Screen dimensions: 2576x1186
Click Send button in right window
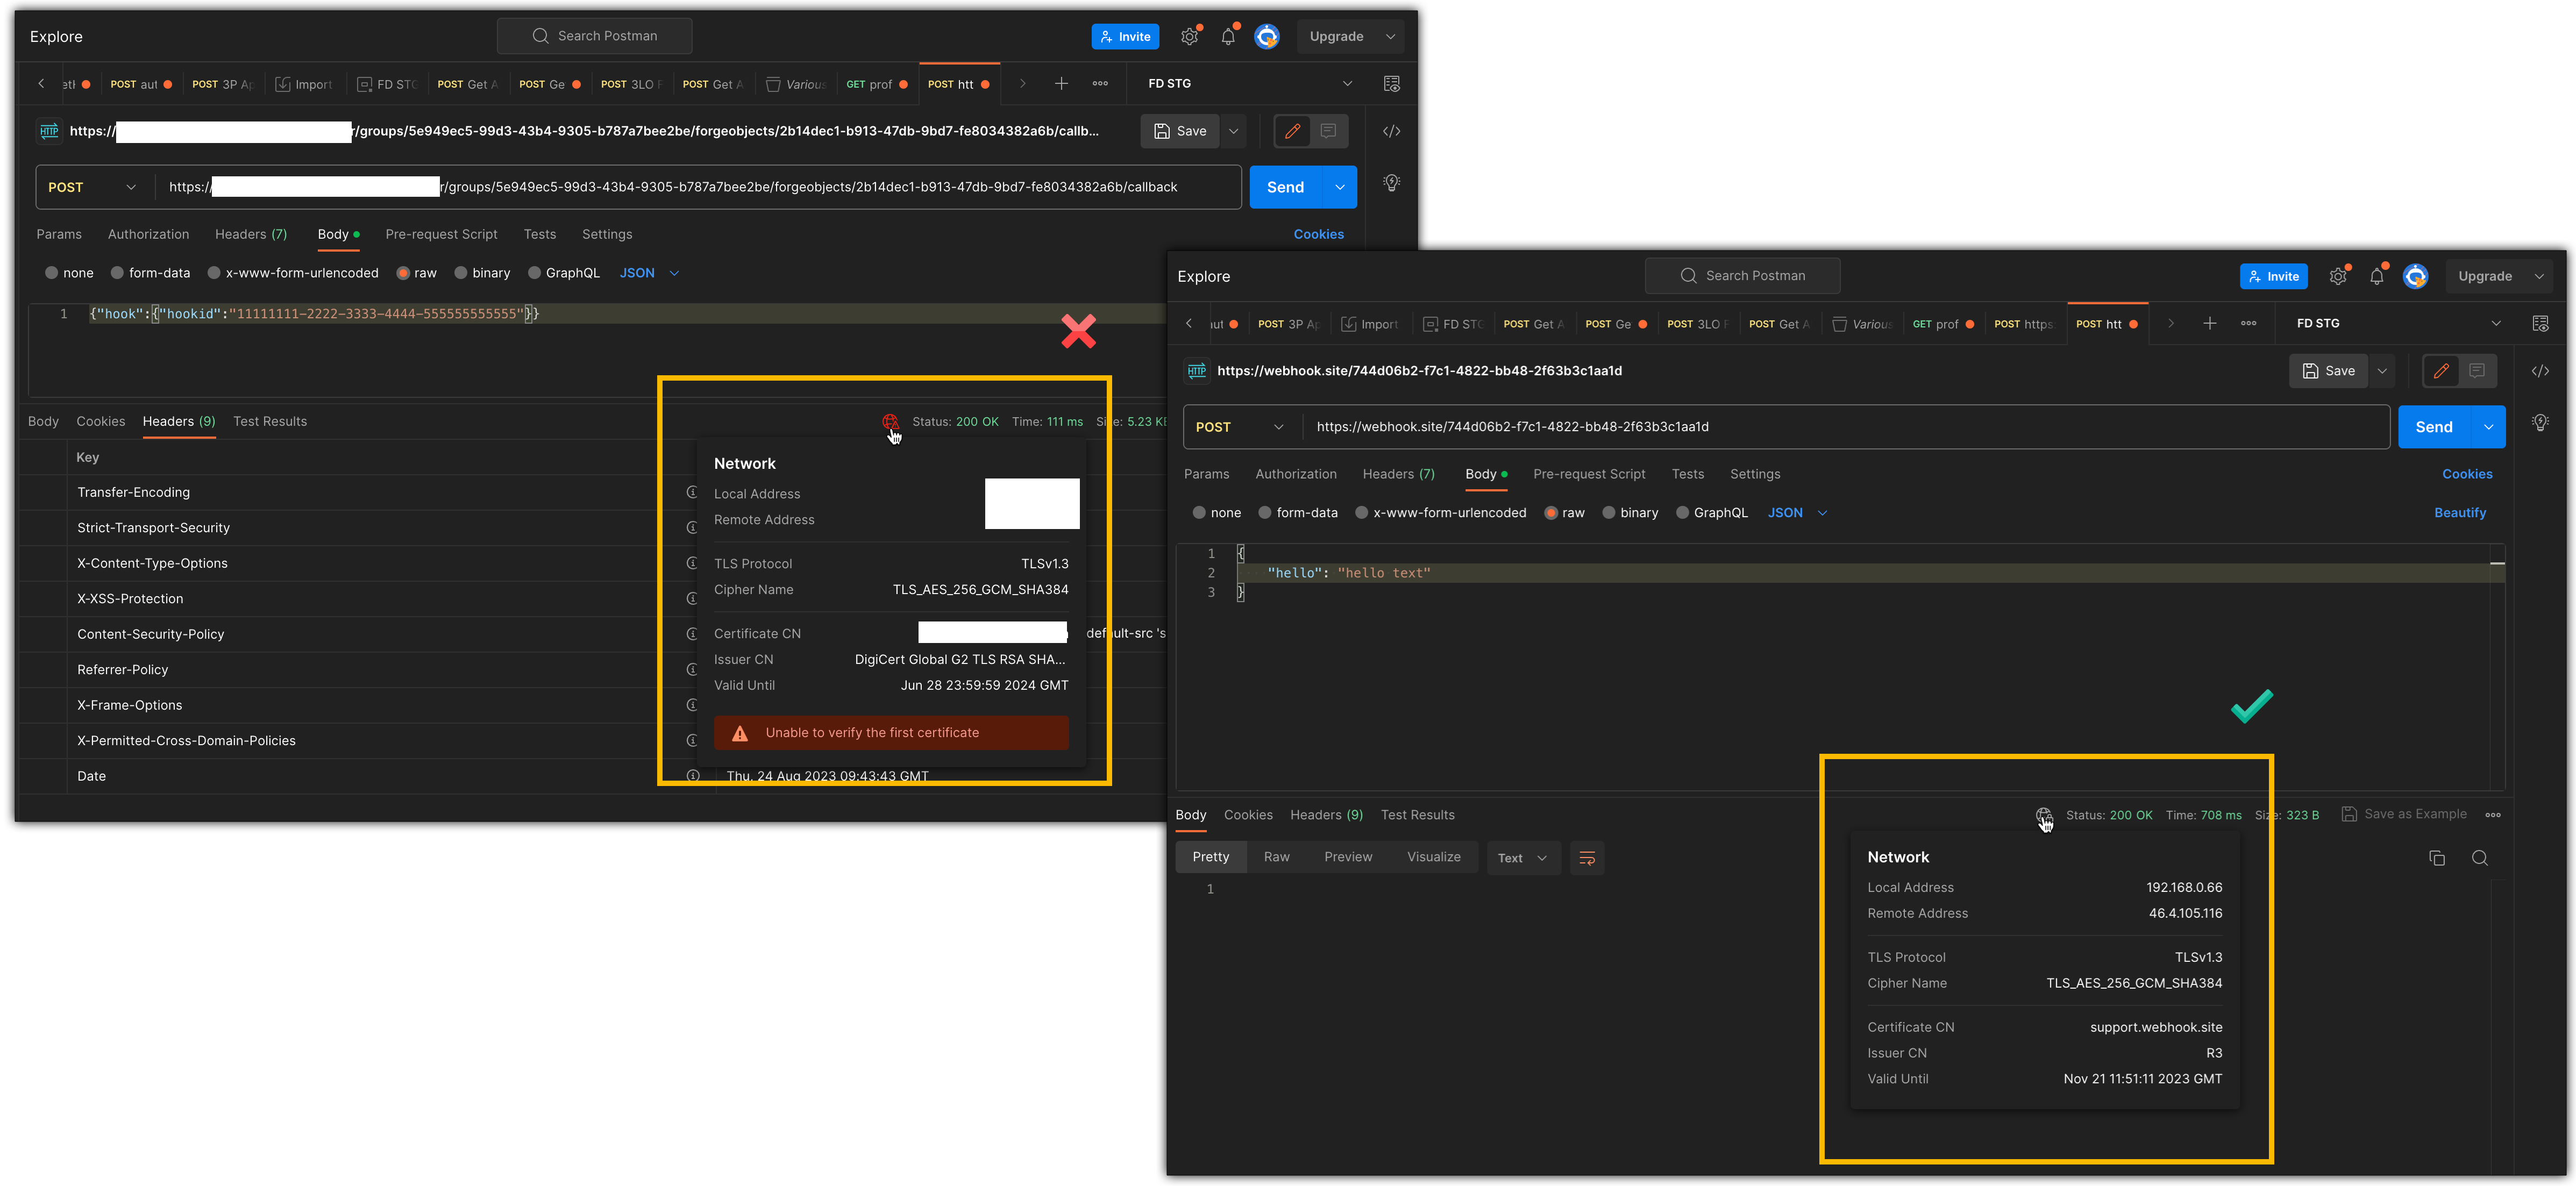click(x=2433, y=427)
